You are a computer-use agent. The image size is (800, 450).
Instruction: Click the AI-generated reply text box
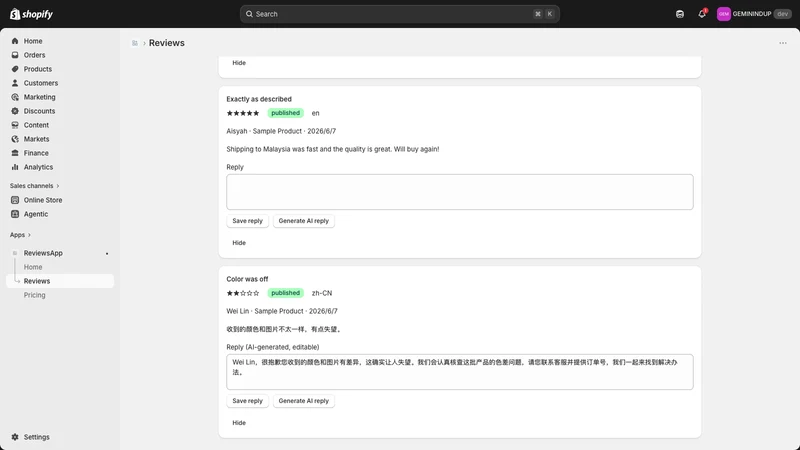pos(460,372)
